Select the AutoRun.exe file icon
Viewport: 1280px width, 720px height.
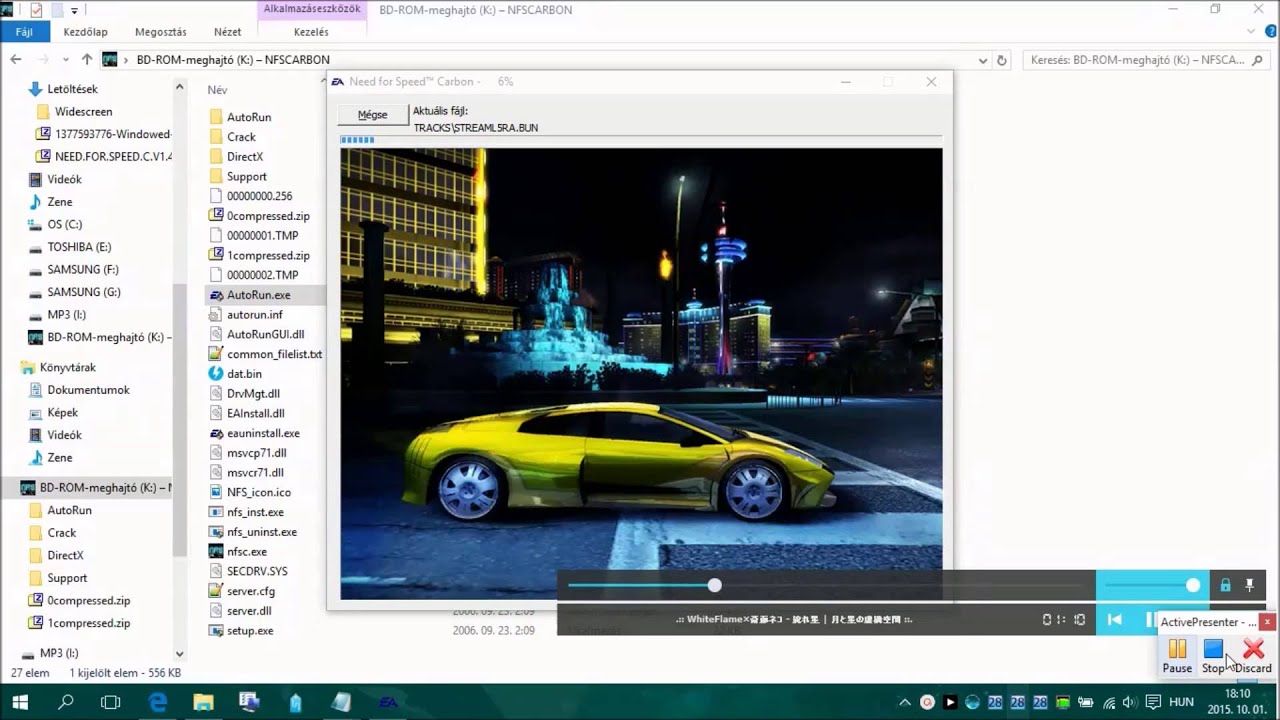215,295
